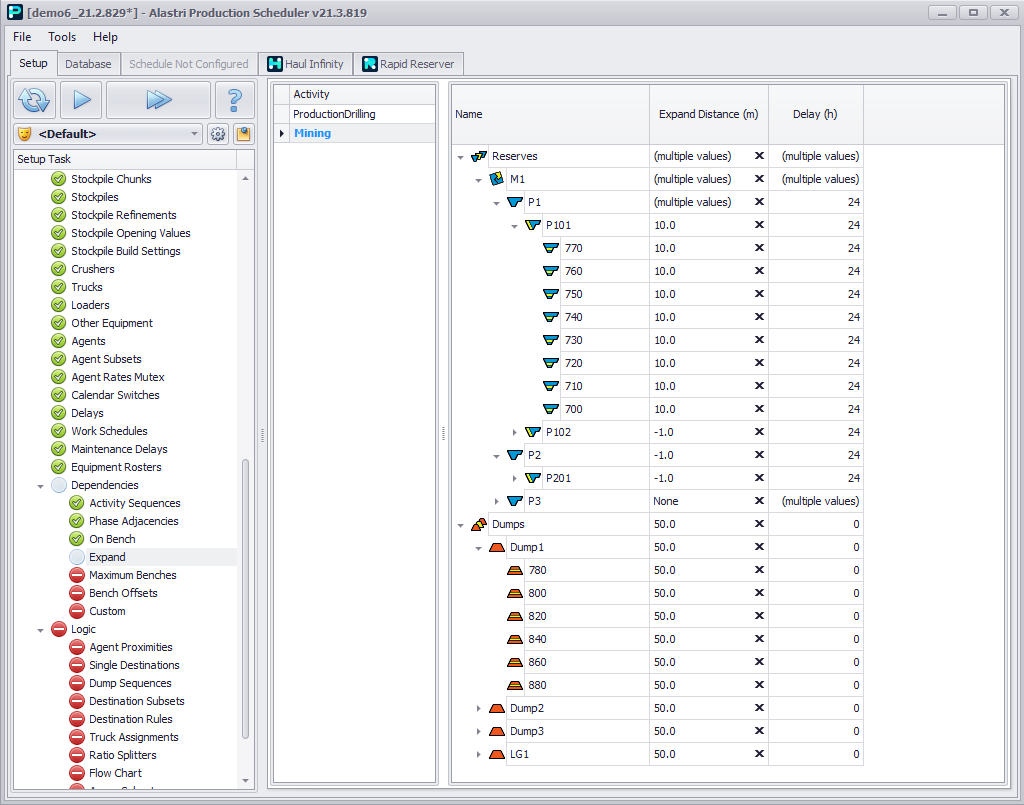Collapse the Dependencies section in Setup Task
The height and width of the screenshot is (805, 1024).
[41, 485]
